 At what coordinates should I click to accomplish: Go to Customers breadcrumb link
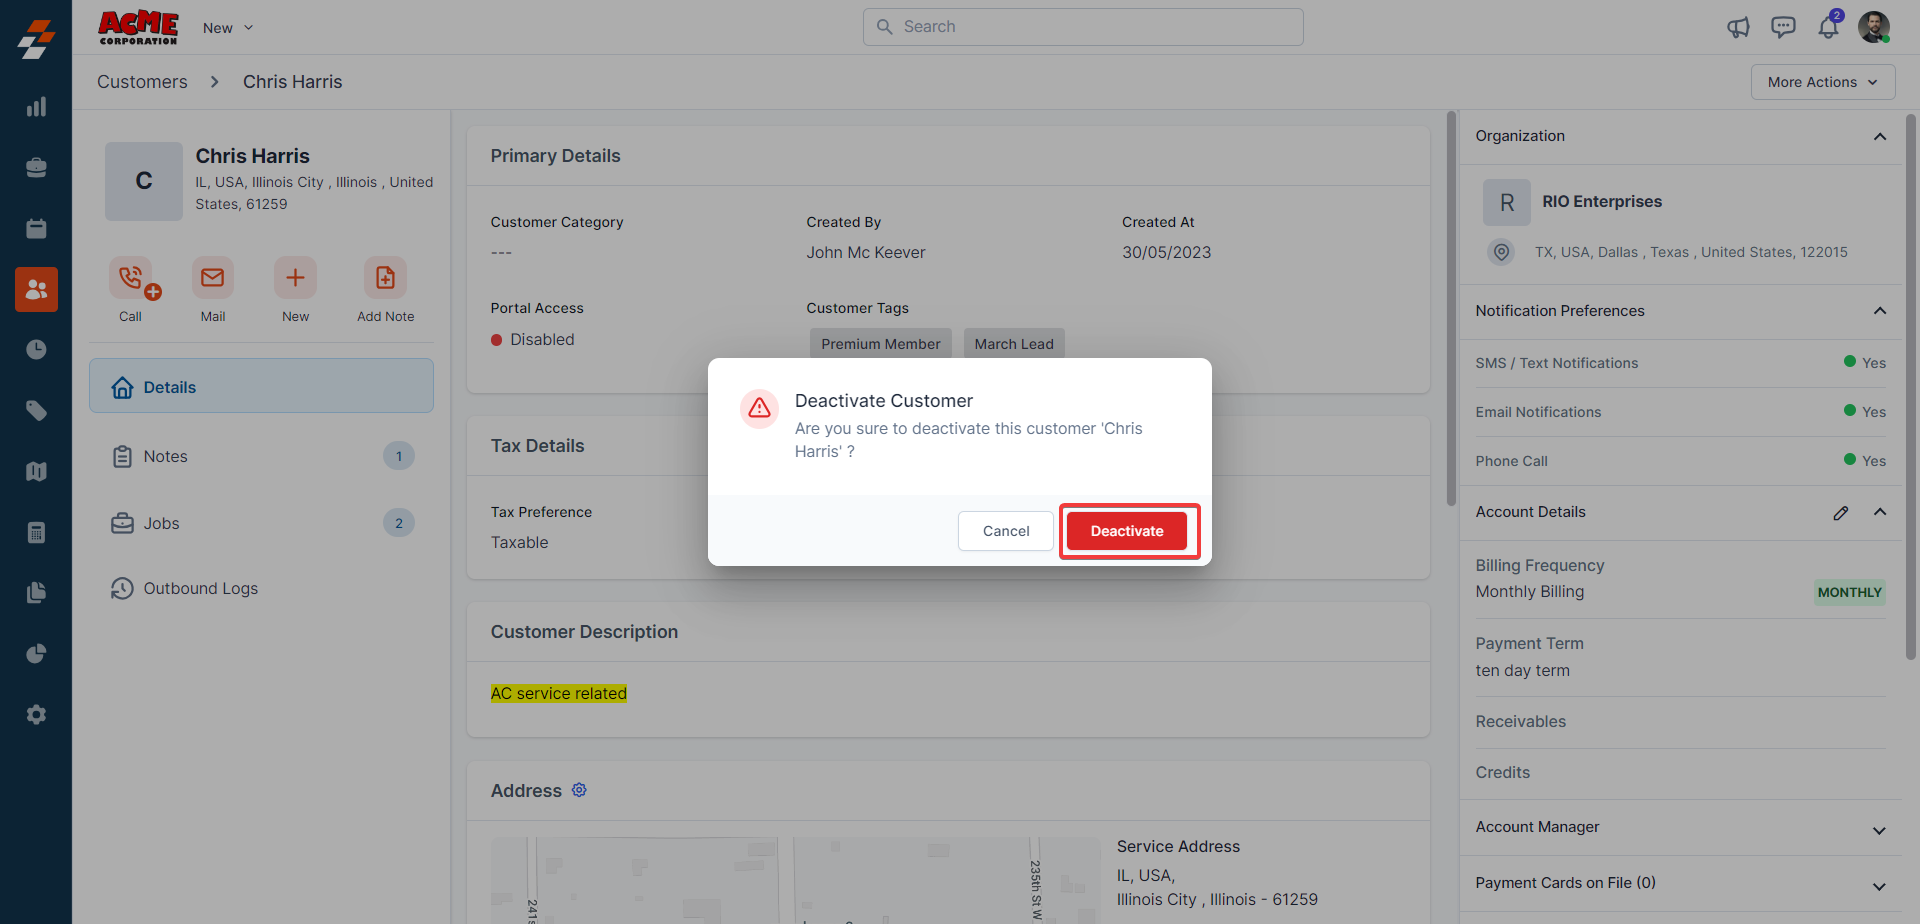coord(142,82)
